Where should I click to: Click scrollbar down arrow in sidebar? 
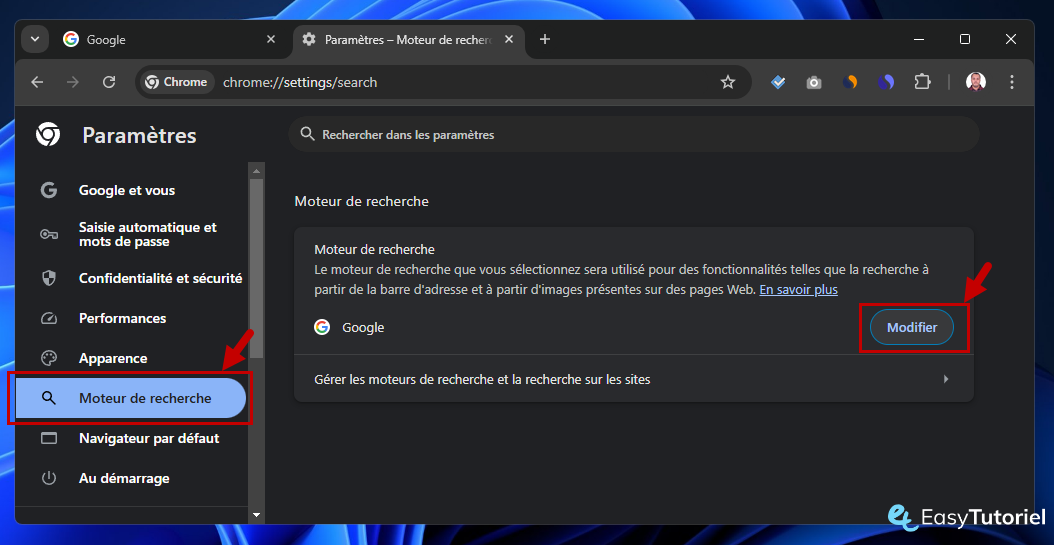pyautogui.click(x=257, y=514)
